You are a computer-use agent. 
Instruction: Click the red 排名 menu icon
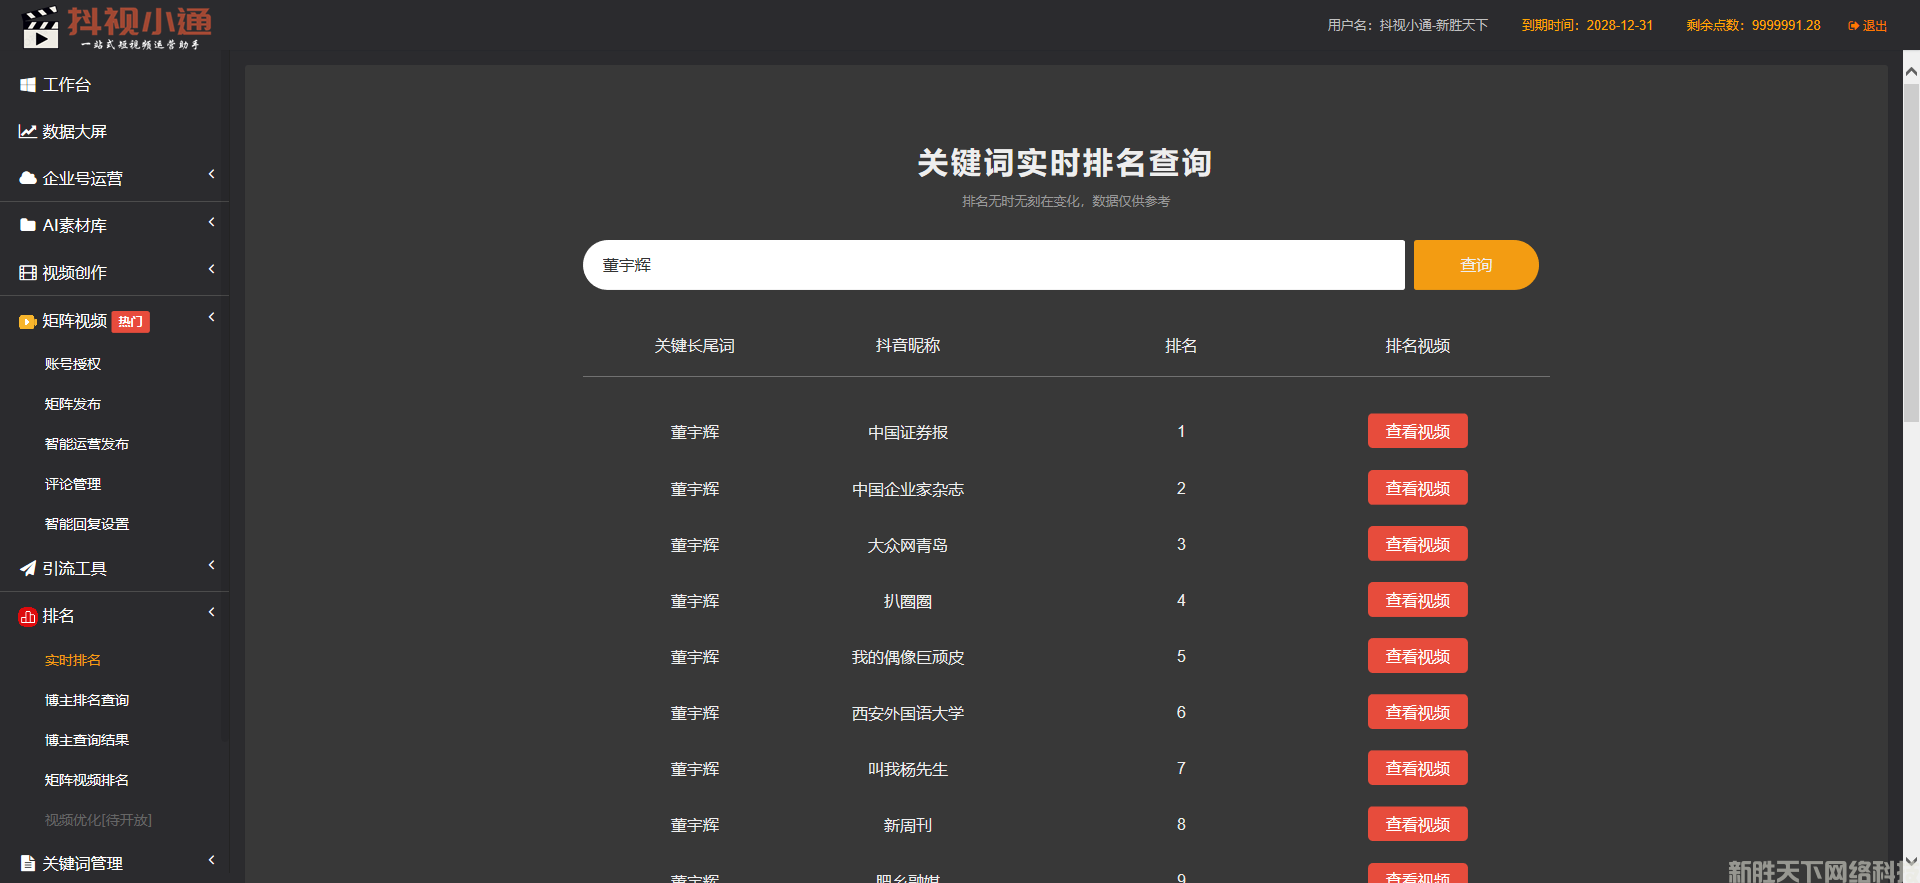coord(28,617)
